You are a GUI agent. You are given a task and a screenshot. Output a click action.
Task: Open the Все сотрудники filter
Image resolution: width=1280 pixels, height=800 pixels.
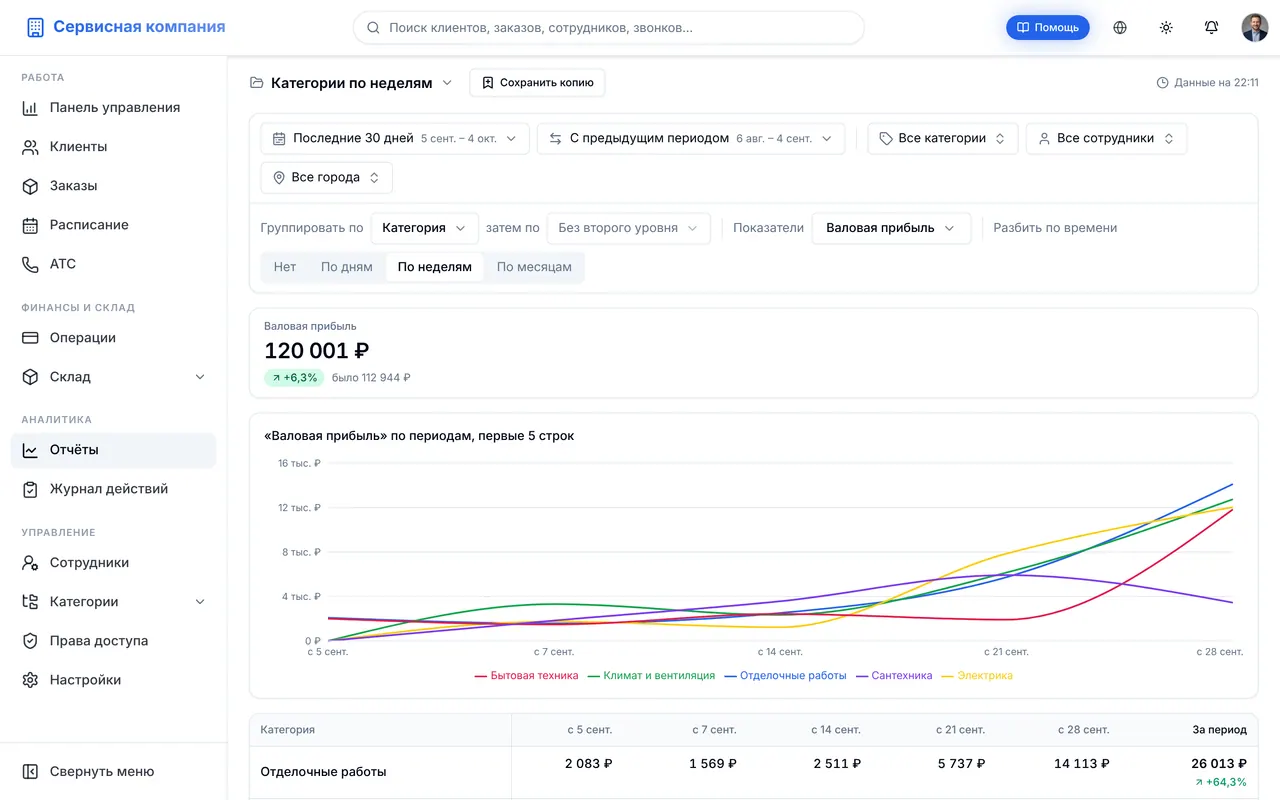coord(1106,138)
